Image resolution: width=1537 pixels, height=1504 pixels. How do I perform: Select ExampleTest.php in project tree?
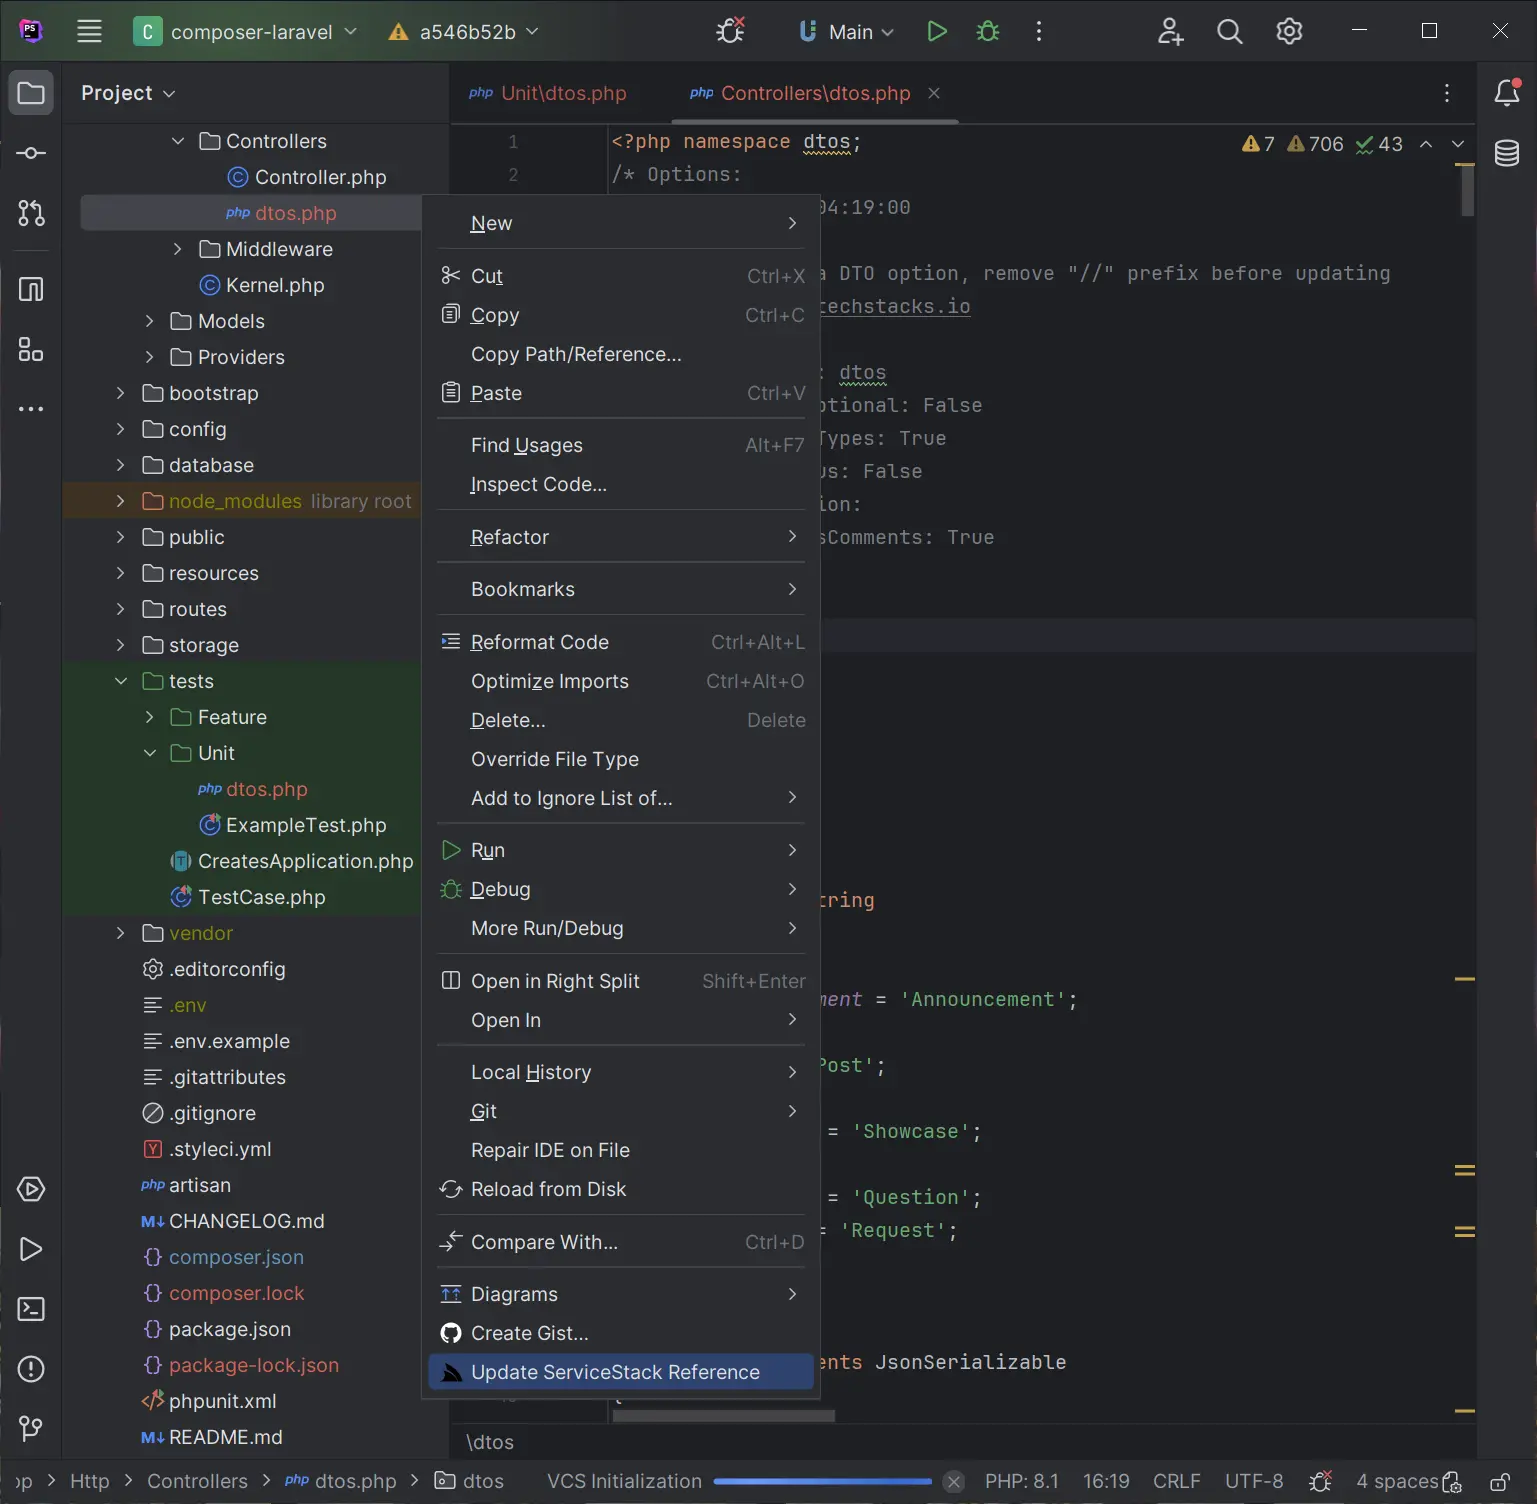click(306, 825)
